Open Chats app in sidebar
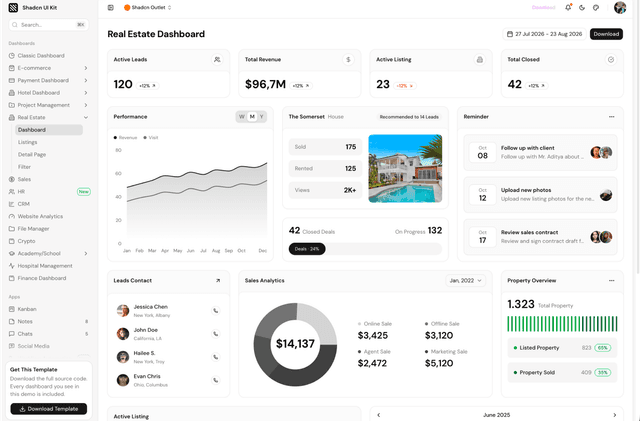Screen dimensions: 640x421 (49, 334)
